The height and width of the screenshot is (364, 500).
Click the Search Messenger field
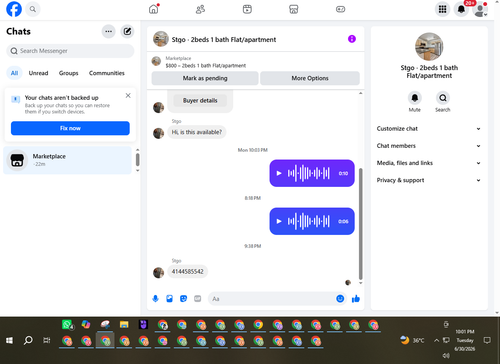70,51
